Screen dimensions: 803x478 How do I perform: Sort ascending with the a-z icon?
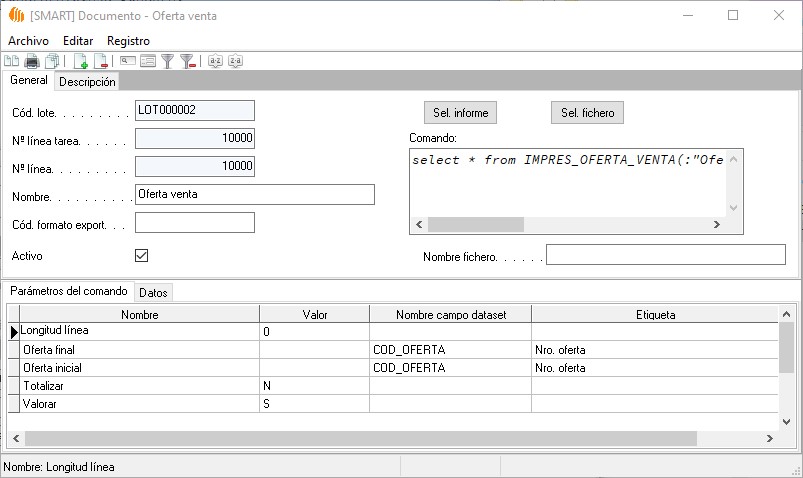[x=215, y=61]
